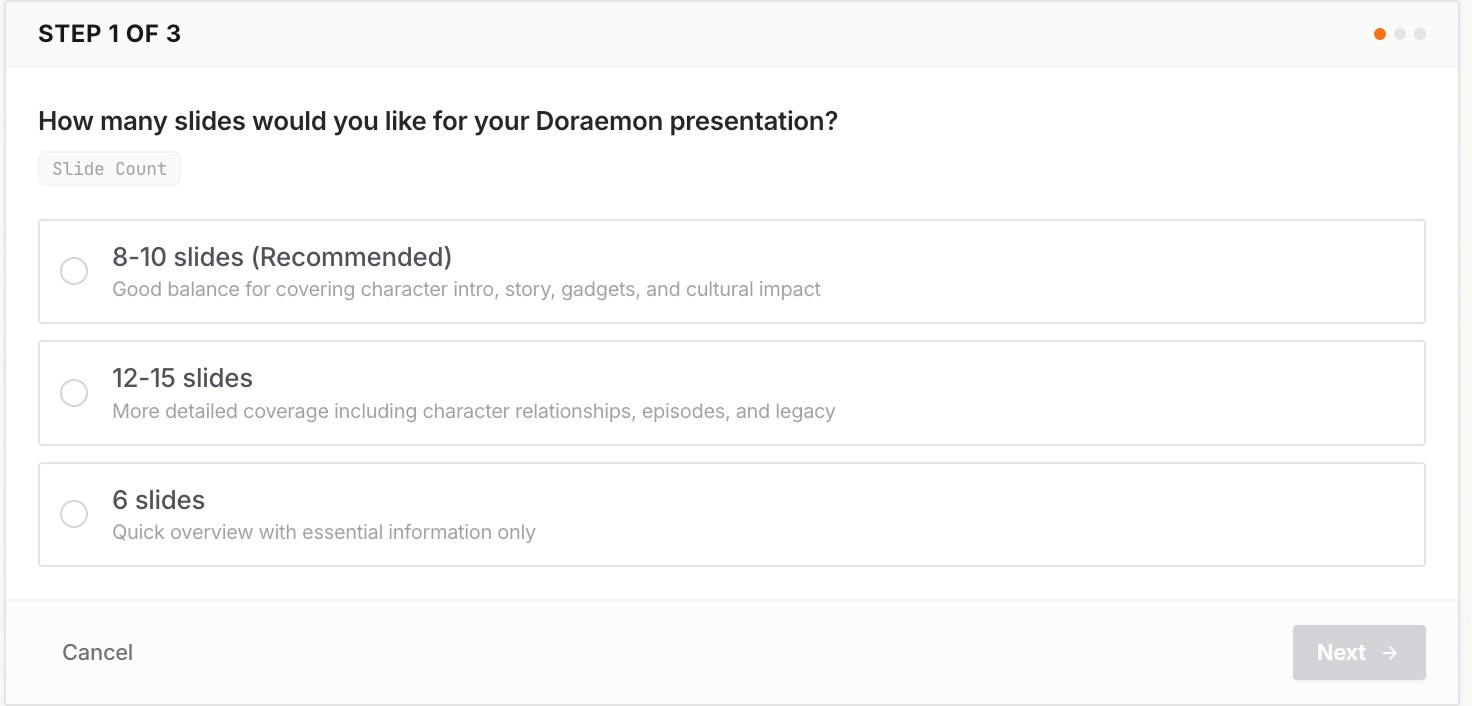This screenshot has width=1472, height=706.
Task: Click the "6 slides" option title
Action: tap(158, 500)
